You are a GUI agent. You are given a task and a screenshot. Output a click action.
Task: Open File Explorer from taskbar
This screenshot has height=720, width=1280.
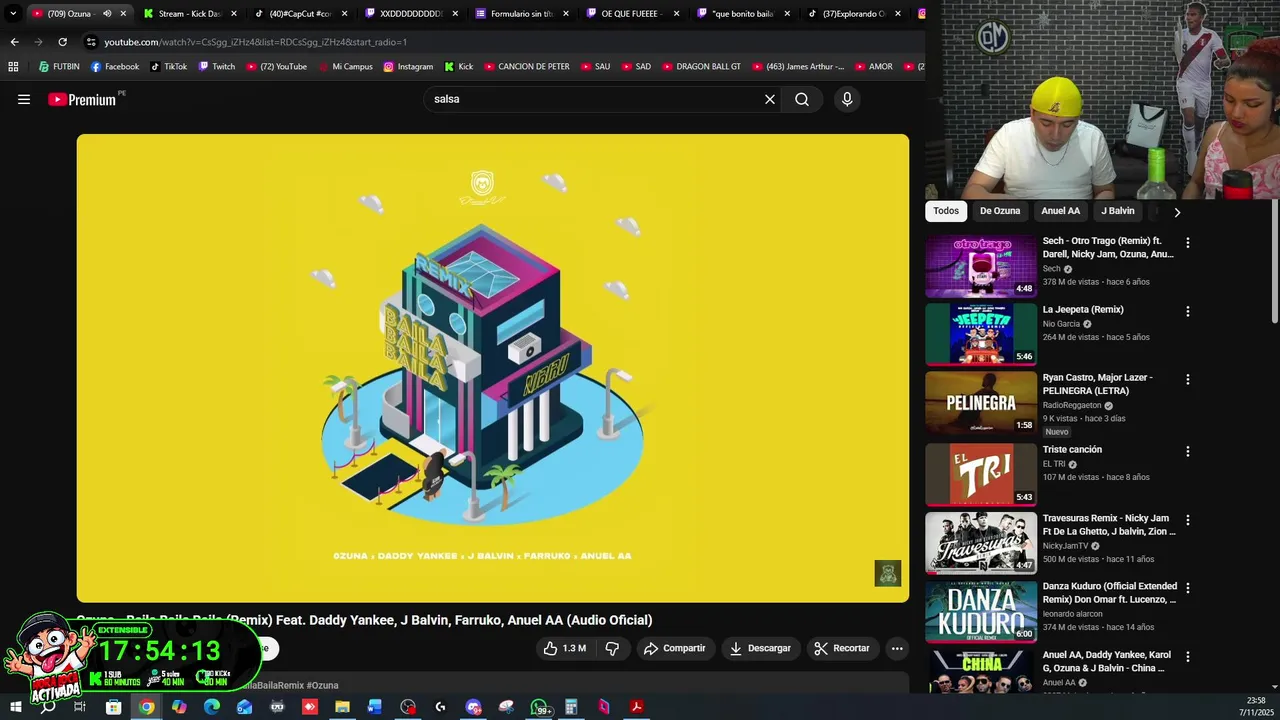[342, 707]
